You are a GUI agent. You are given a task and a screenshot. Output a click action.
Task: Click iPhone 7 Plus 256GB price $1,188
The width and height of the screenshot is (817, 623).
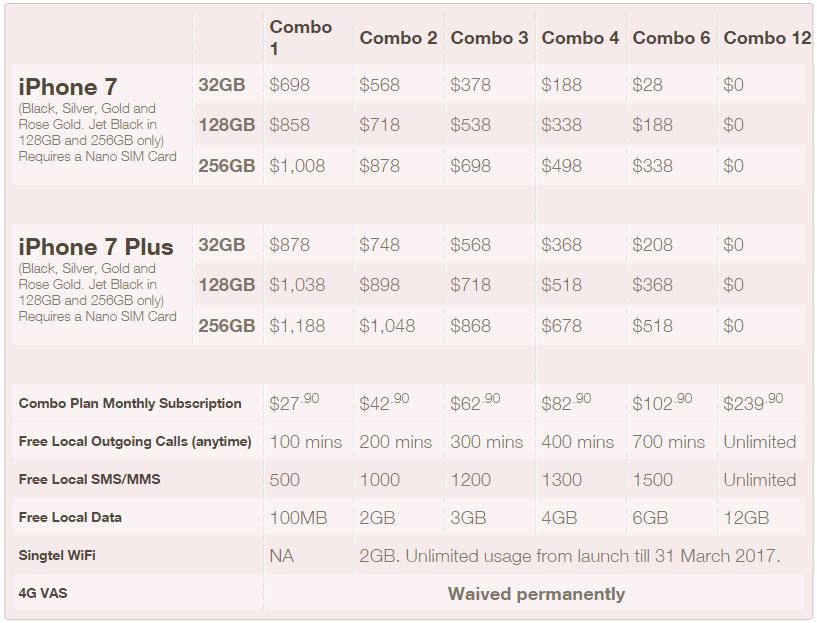pos(297,326)
